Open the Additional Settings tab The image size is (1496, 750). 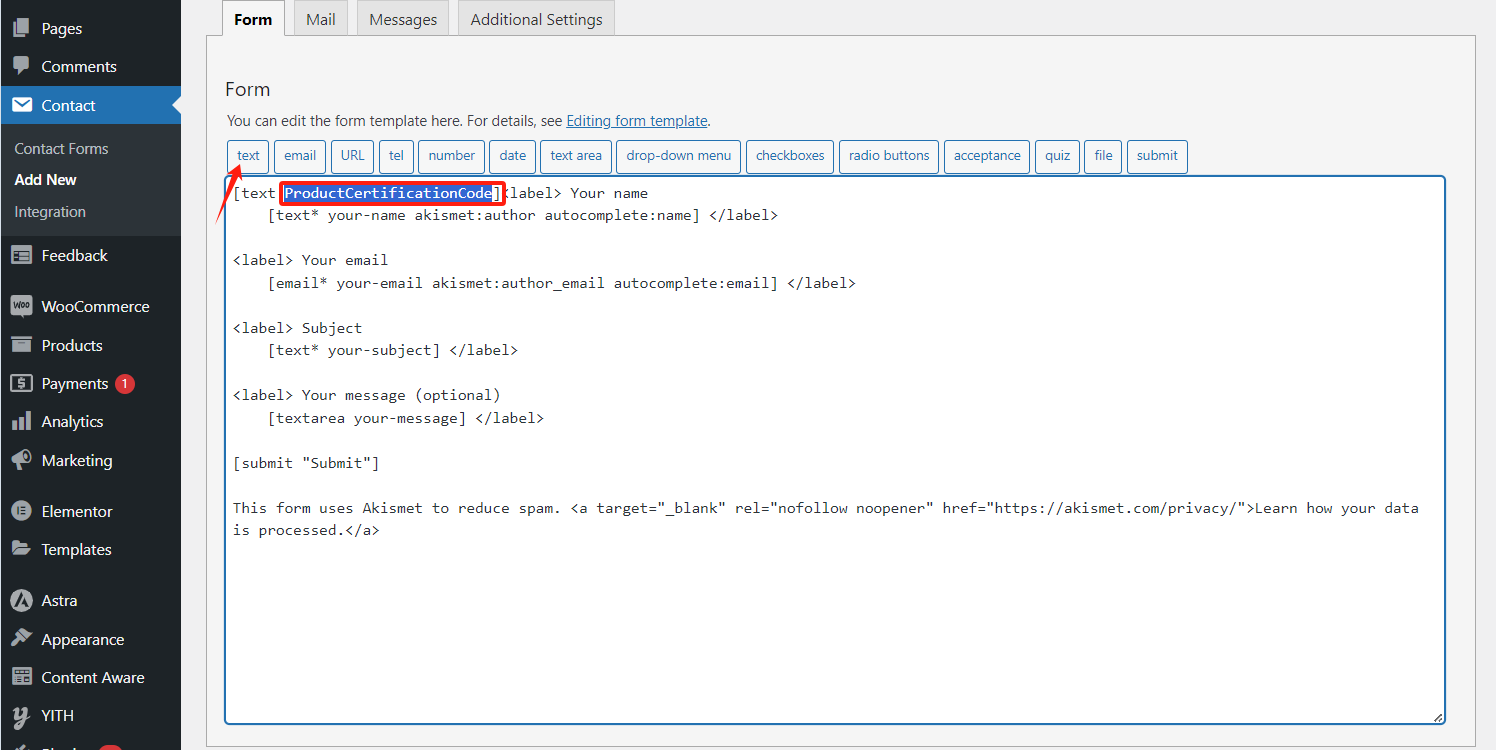[536, 19]
